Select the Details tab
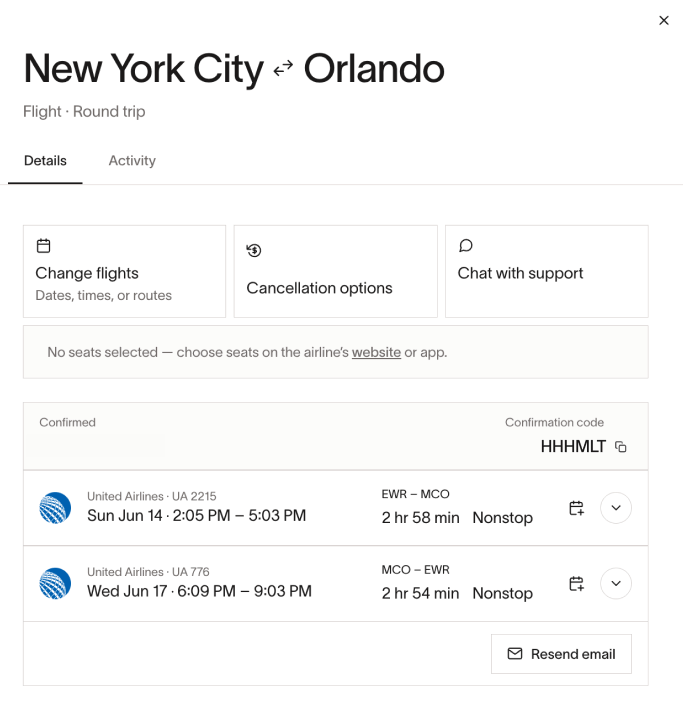This screenshot has width=683, height=713. 45,161
